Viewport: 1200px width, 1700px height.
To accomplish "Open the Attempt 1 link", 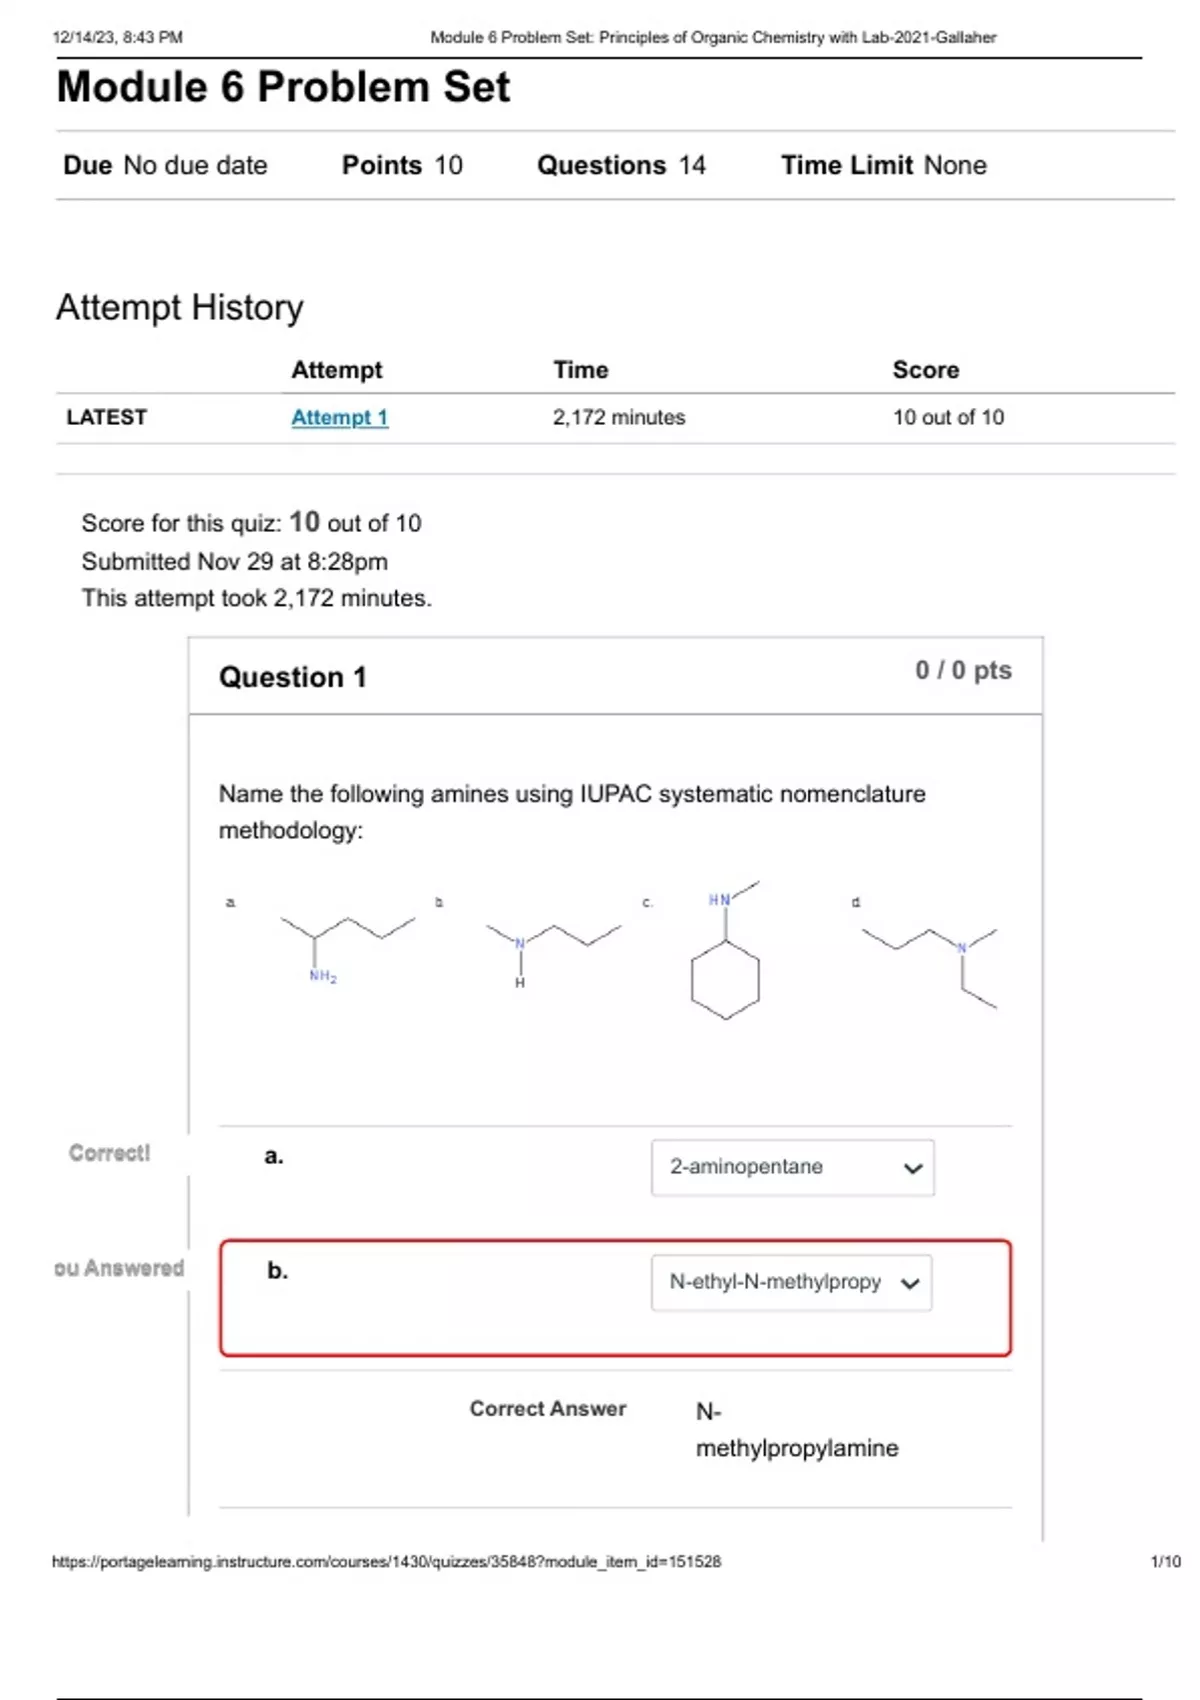I will tap(341, 417).
